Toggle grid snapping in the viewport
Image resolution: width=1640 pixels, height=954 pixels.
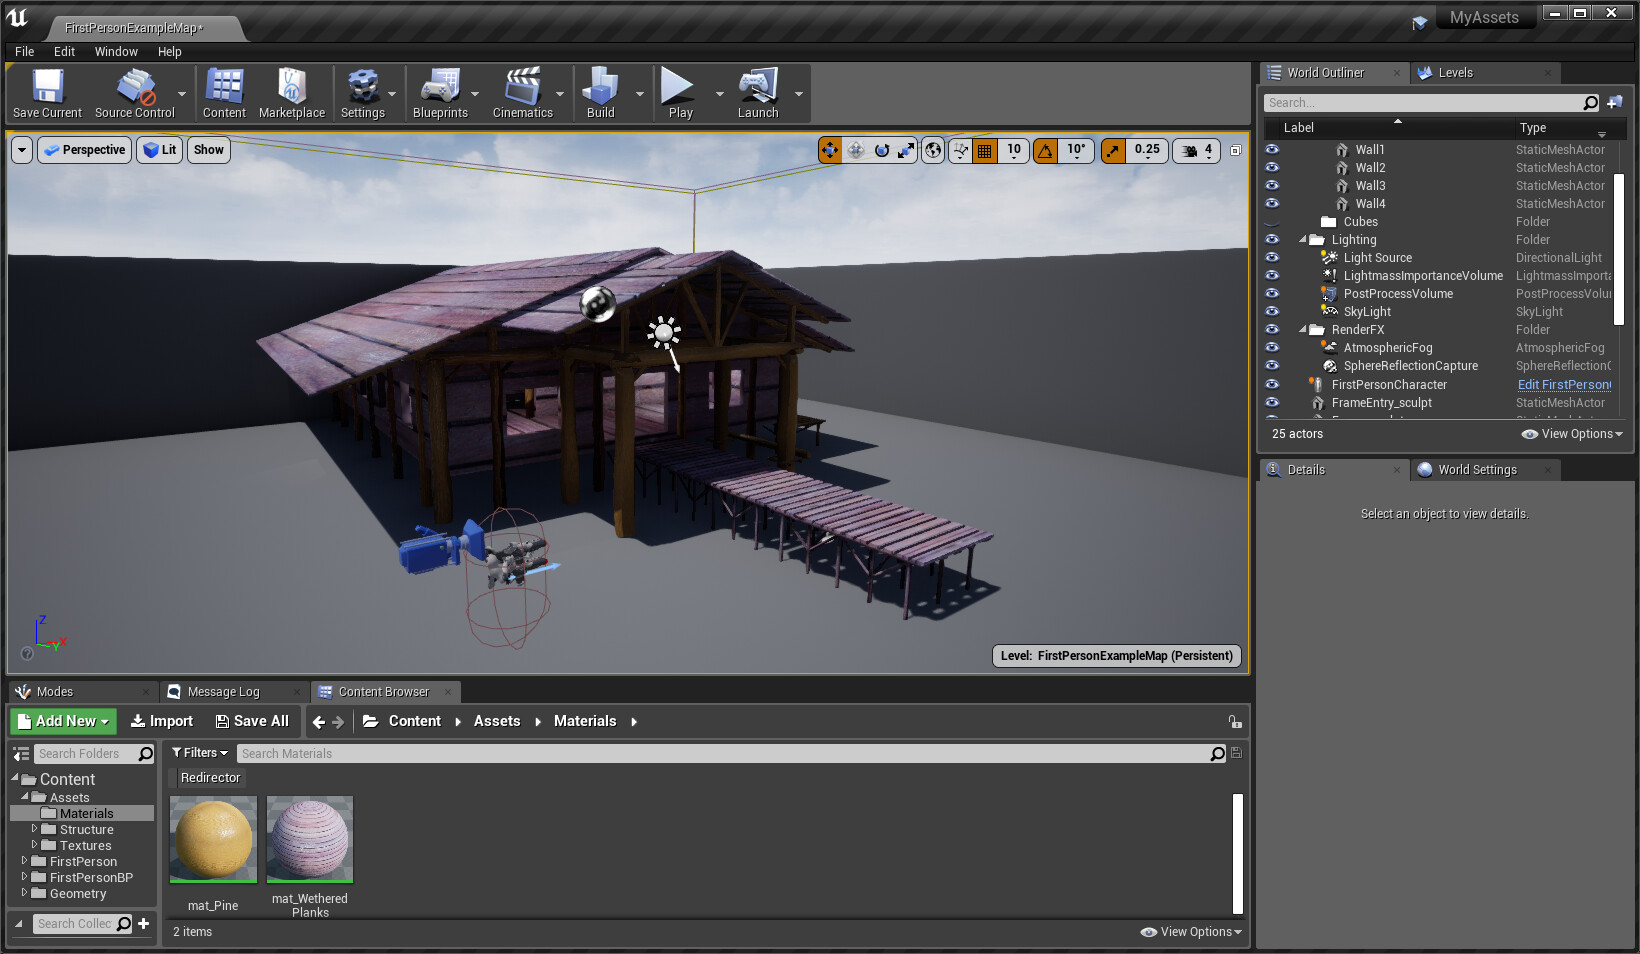coord(985,150)
